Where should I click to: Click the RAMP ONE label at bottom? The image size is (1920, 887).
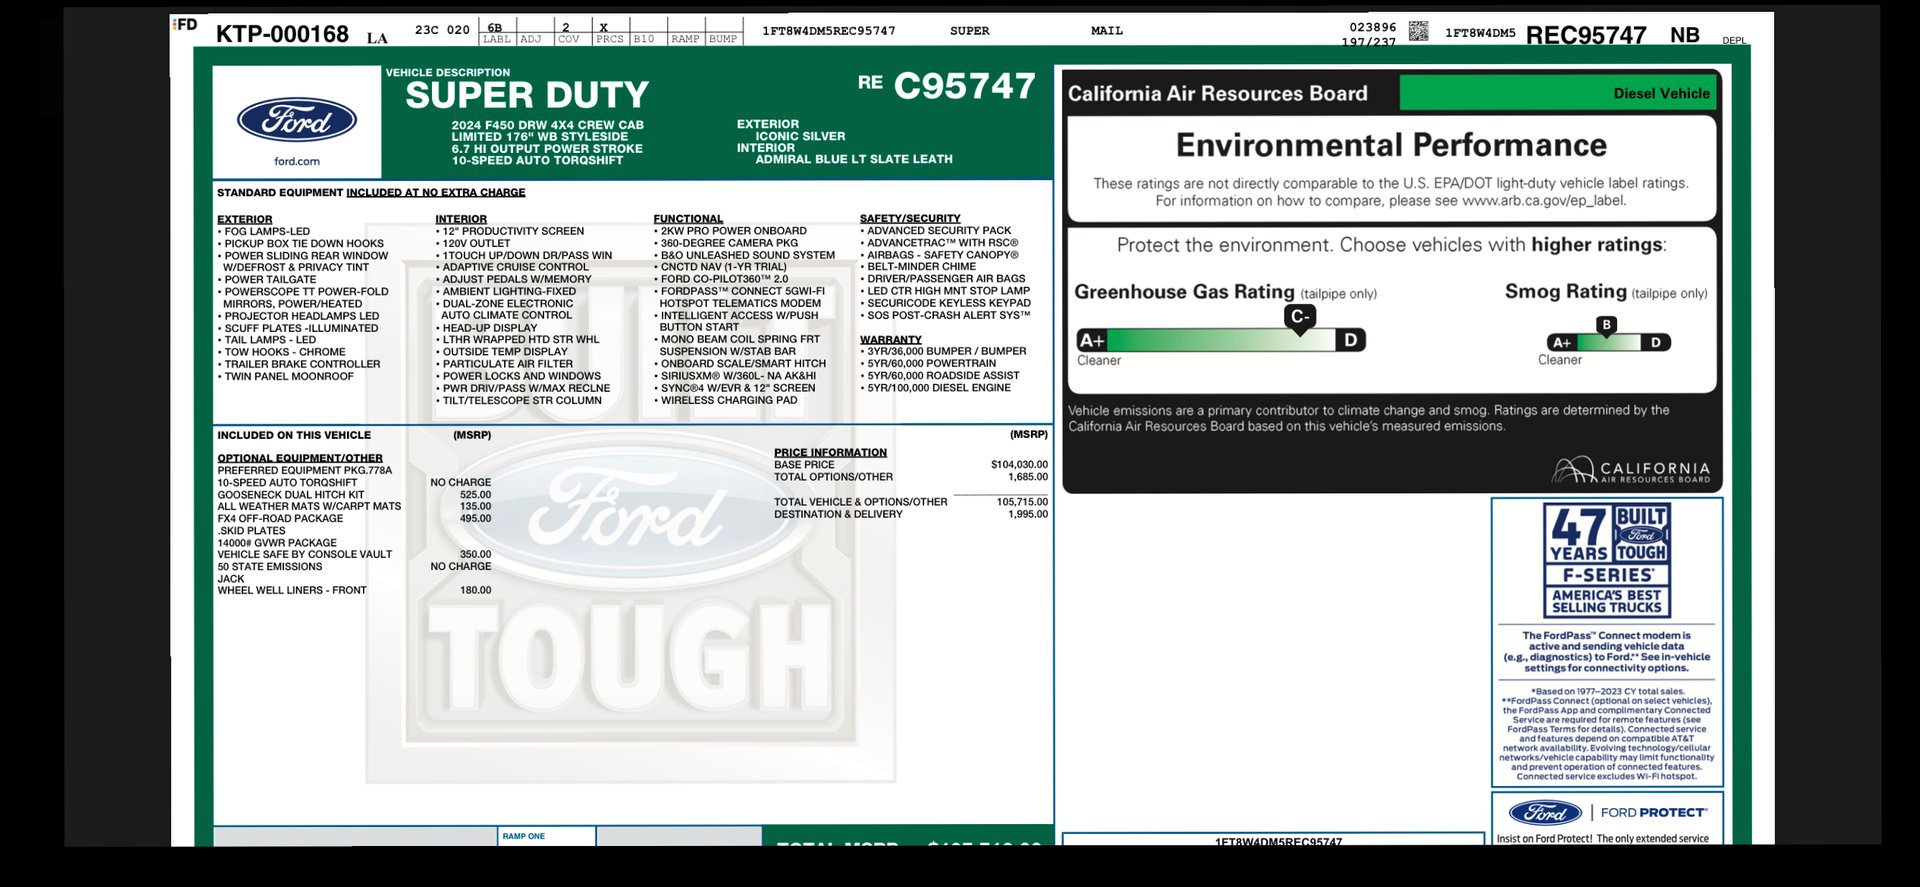[524, 836]
